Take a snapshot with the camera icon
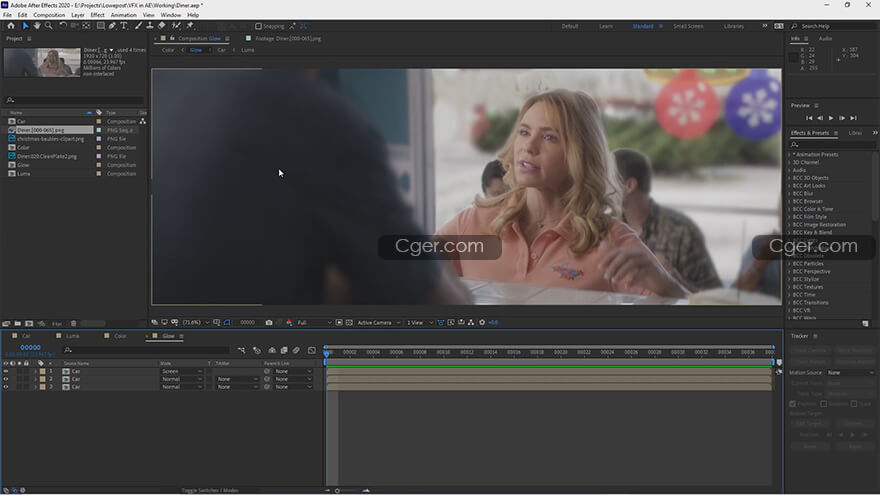 pyautogui.click(x=269, y=323)
